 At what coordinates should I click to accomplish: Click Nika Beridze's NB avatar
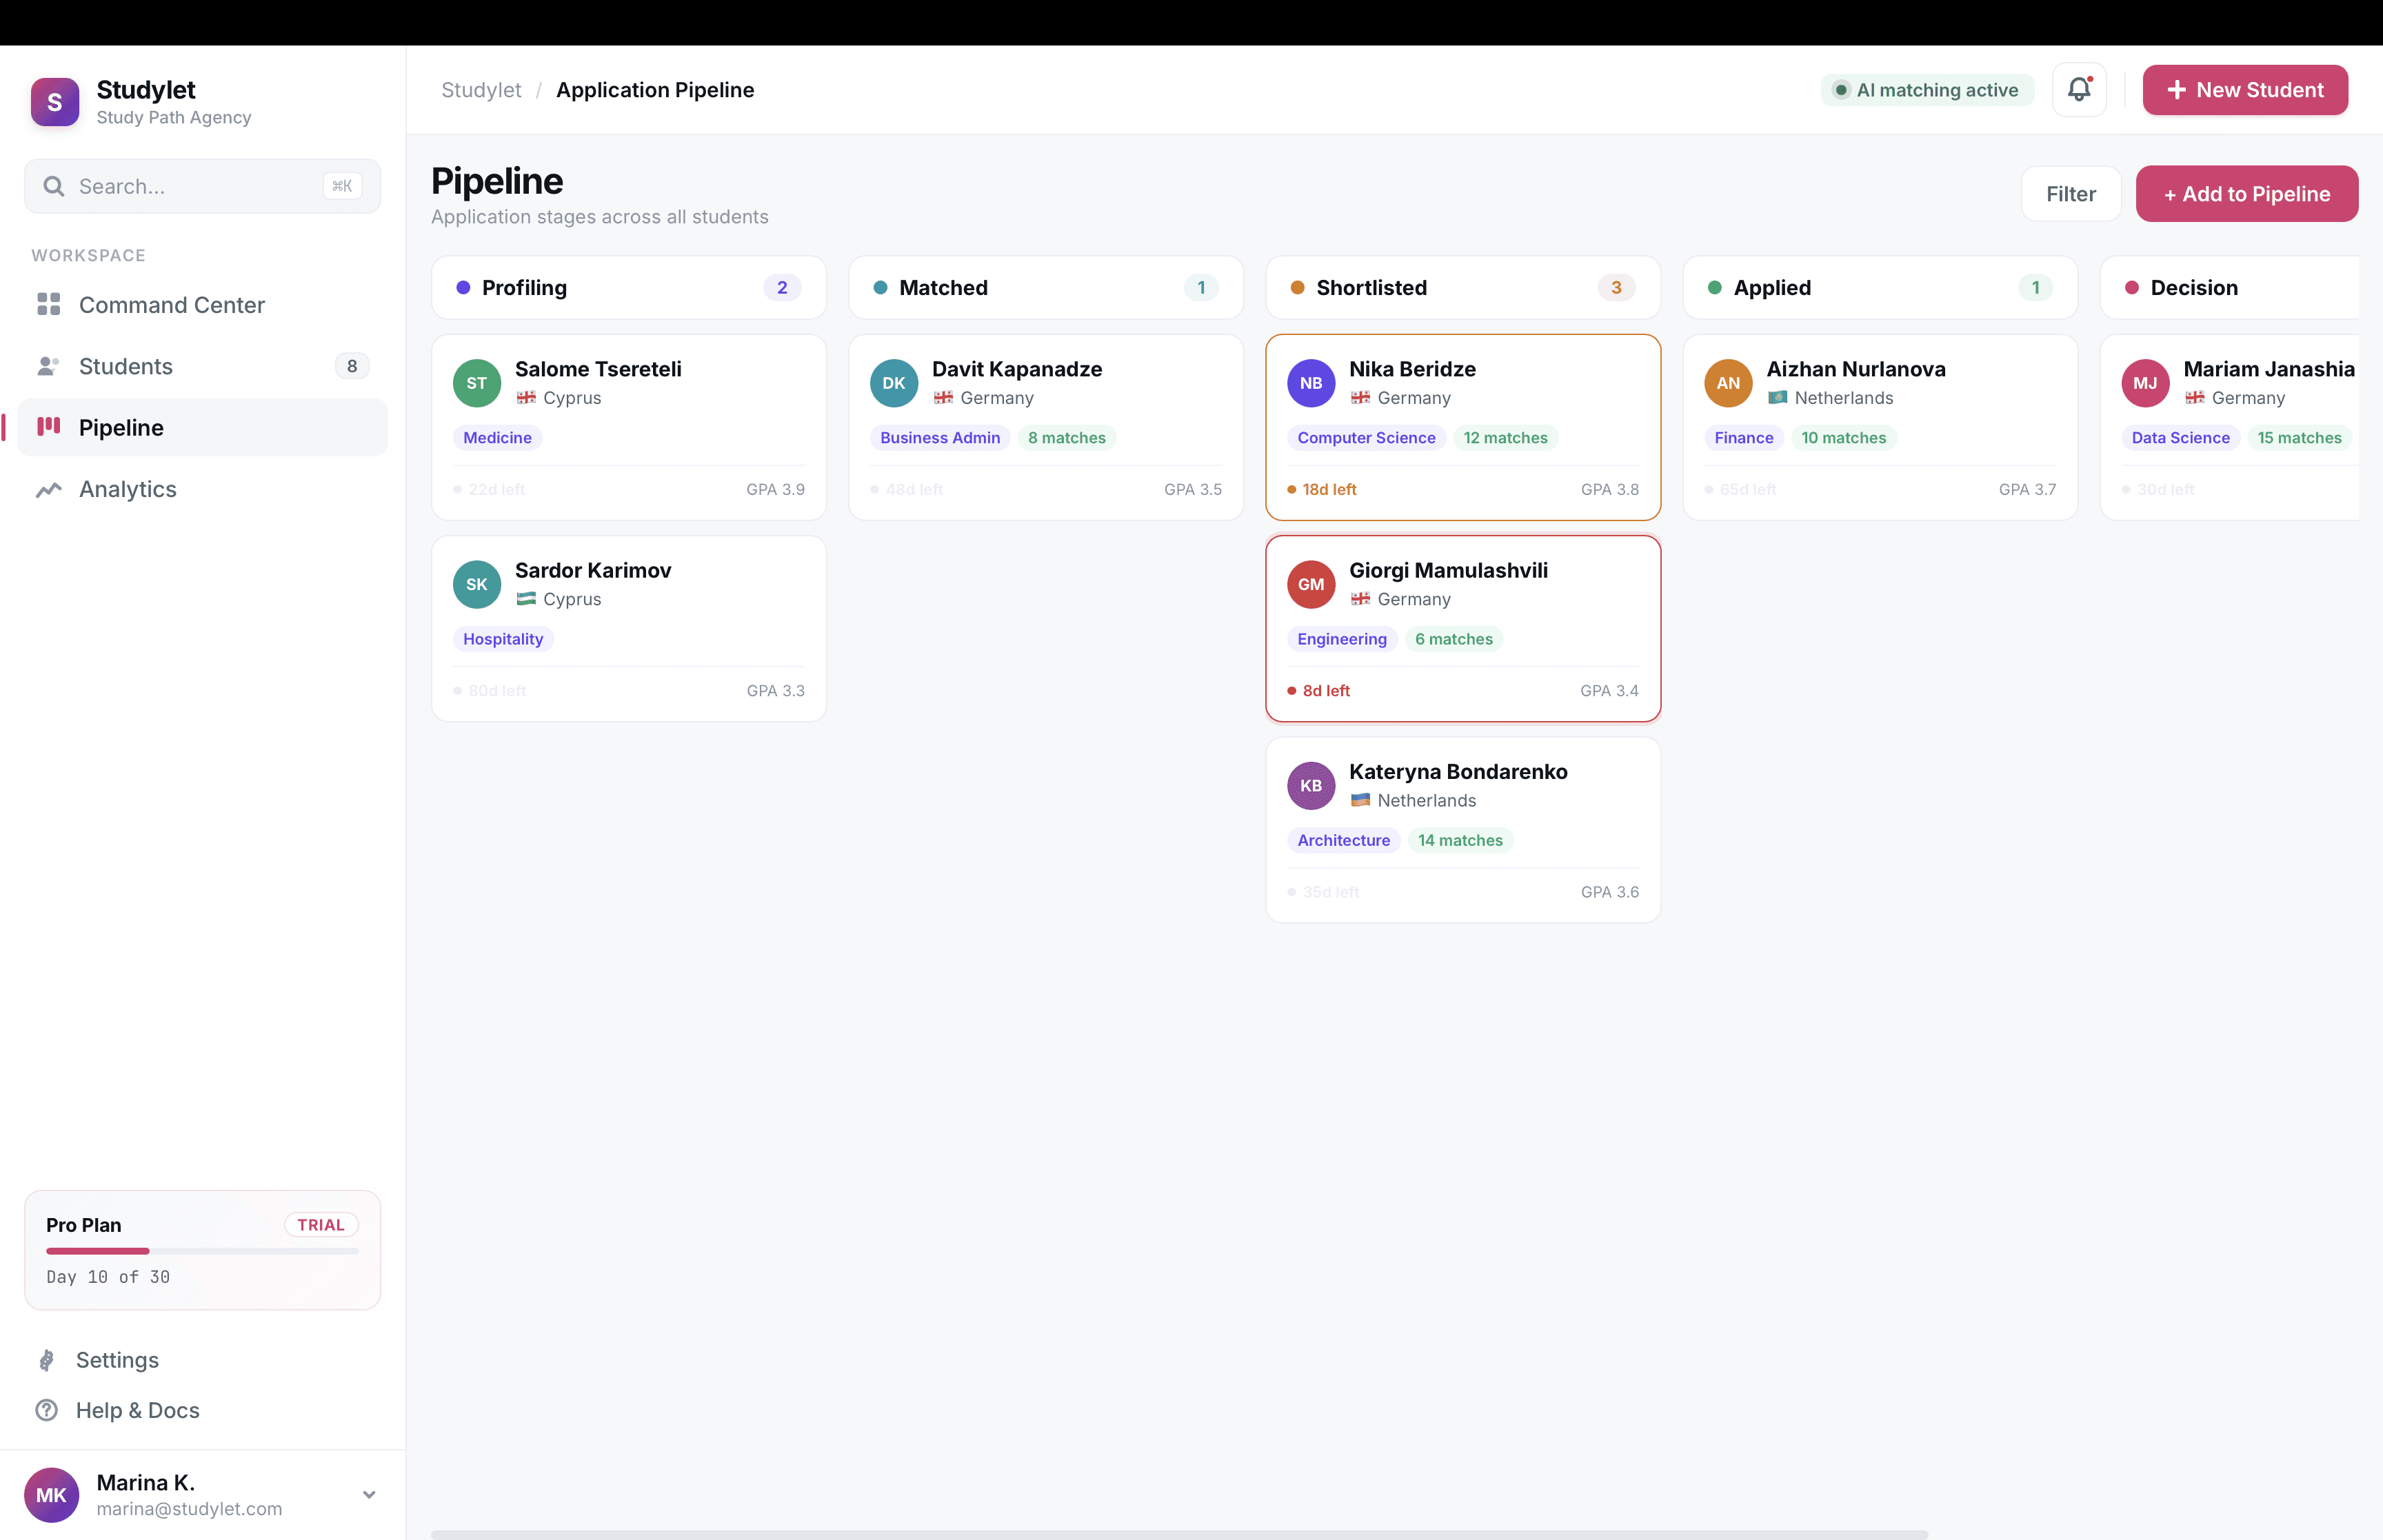point(1310,383)
